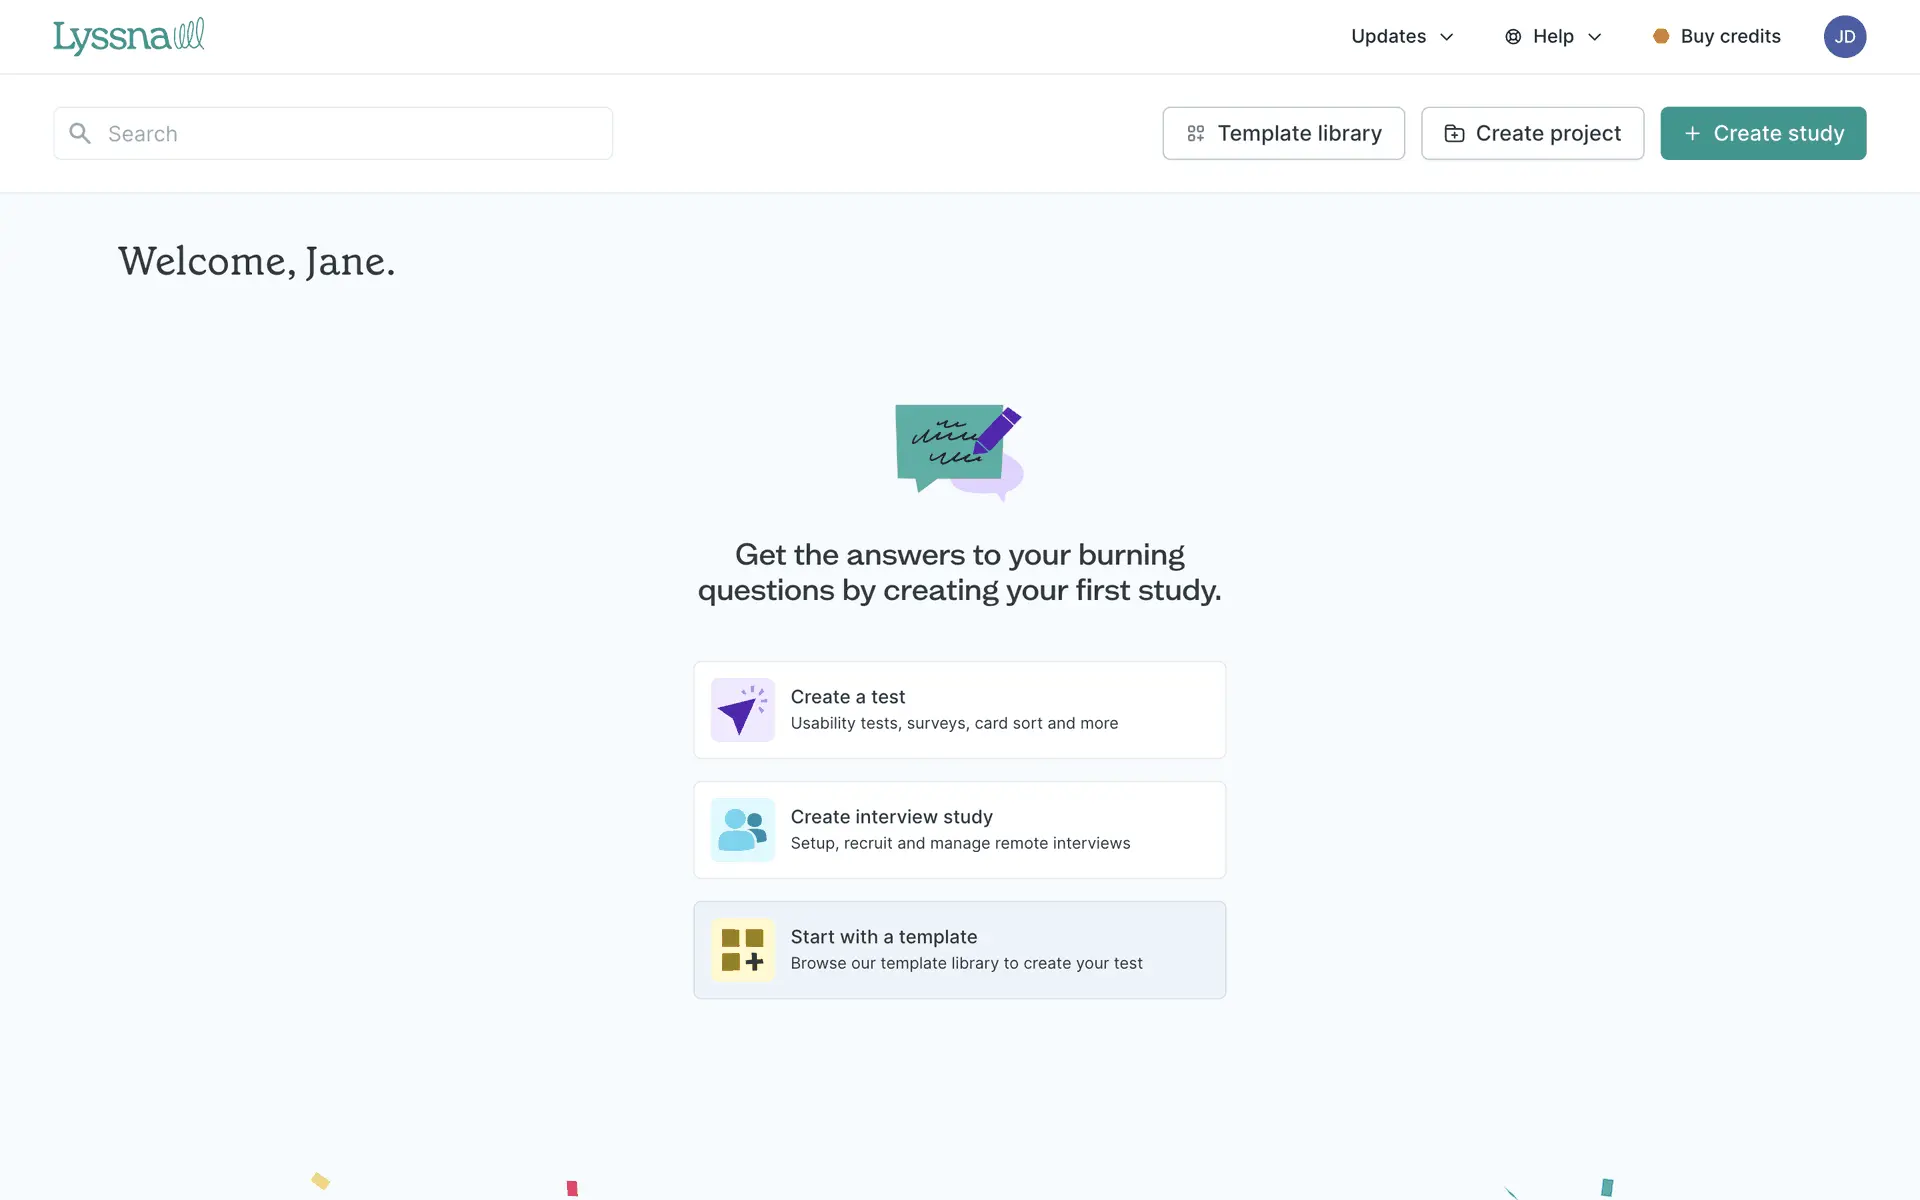The width and height of the screenshot is (1920, 1200).
Task: Expand the Updates dropdown chevron
Action: (x=1446, y=37)
